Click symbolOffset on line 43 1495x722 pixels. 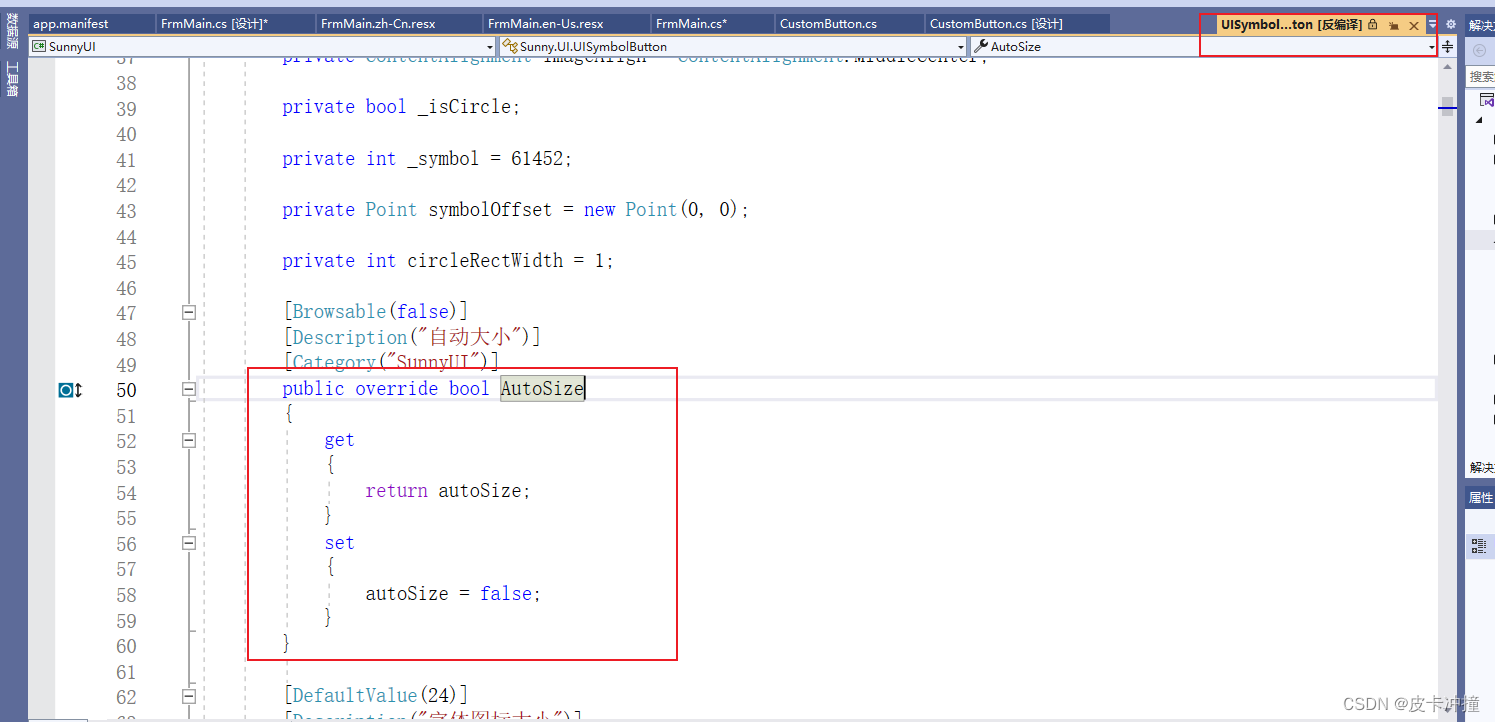pos(490,210)
